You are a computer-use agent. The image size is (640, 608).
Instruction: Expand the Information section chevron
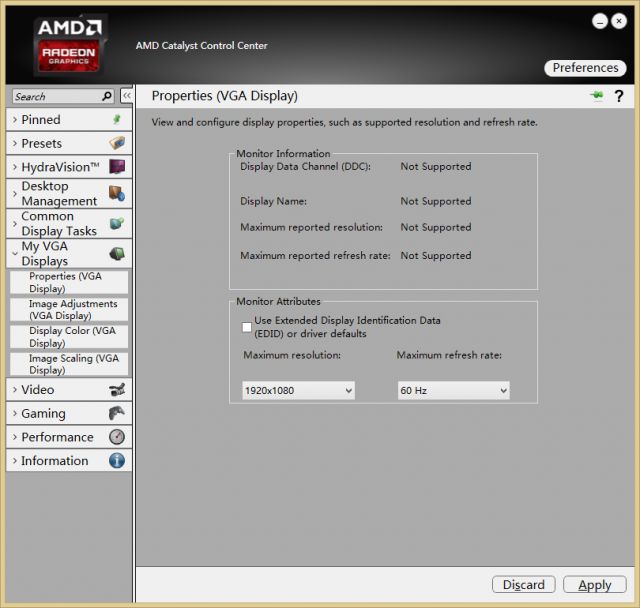tap(15, 460)
